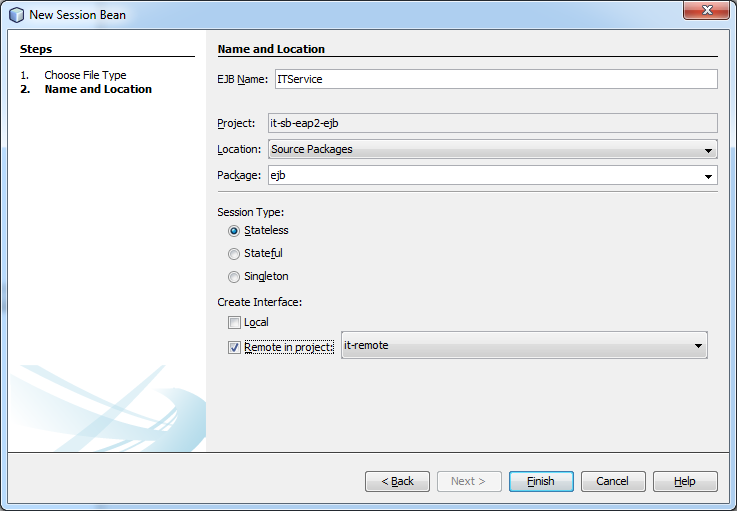This screenshot has height=511, width=737.
Task: Enable the Local interface checkbox
Action: (234, 322)
